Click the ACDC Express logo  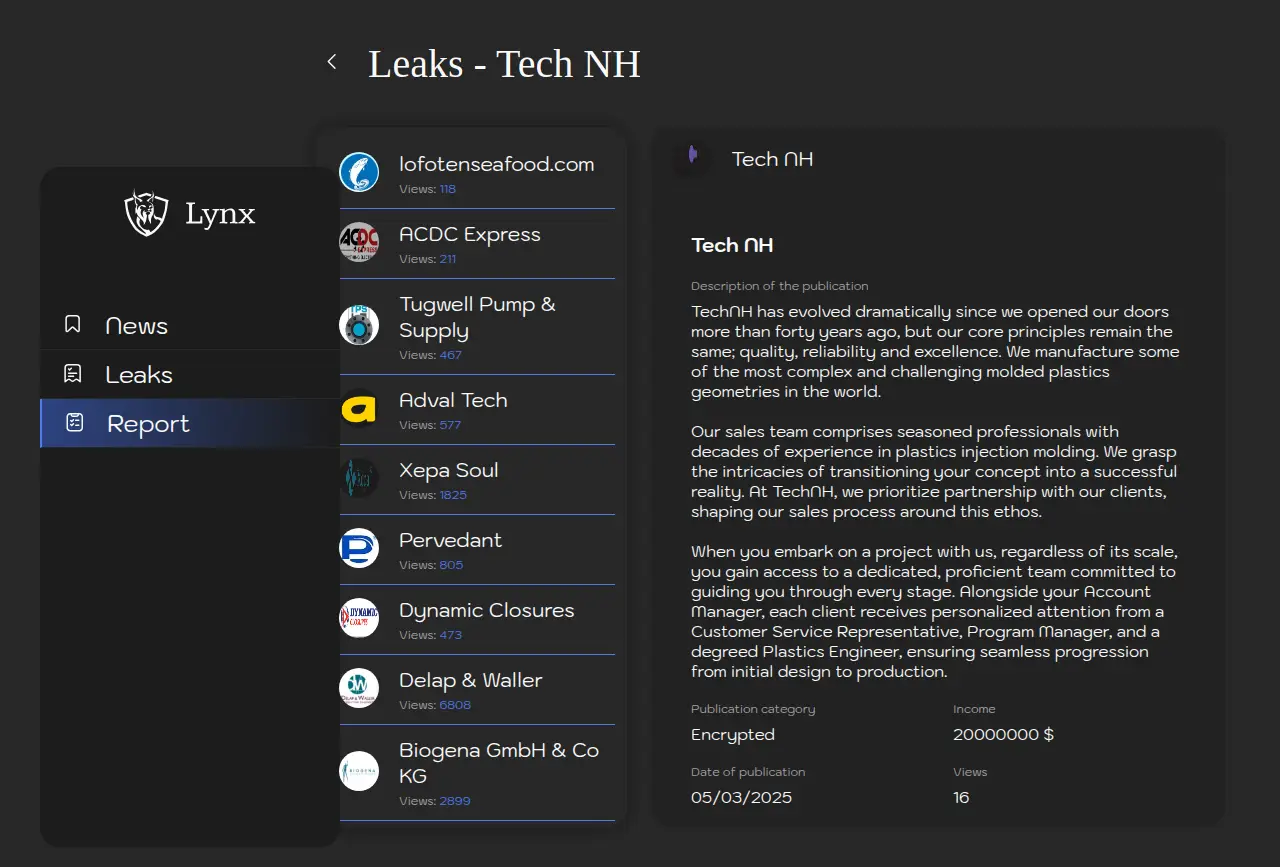click(x=359, y=242)
